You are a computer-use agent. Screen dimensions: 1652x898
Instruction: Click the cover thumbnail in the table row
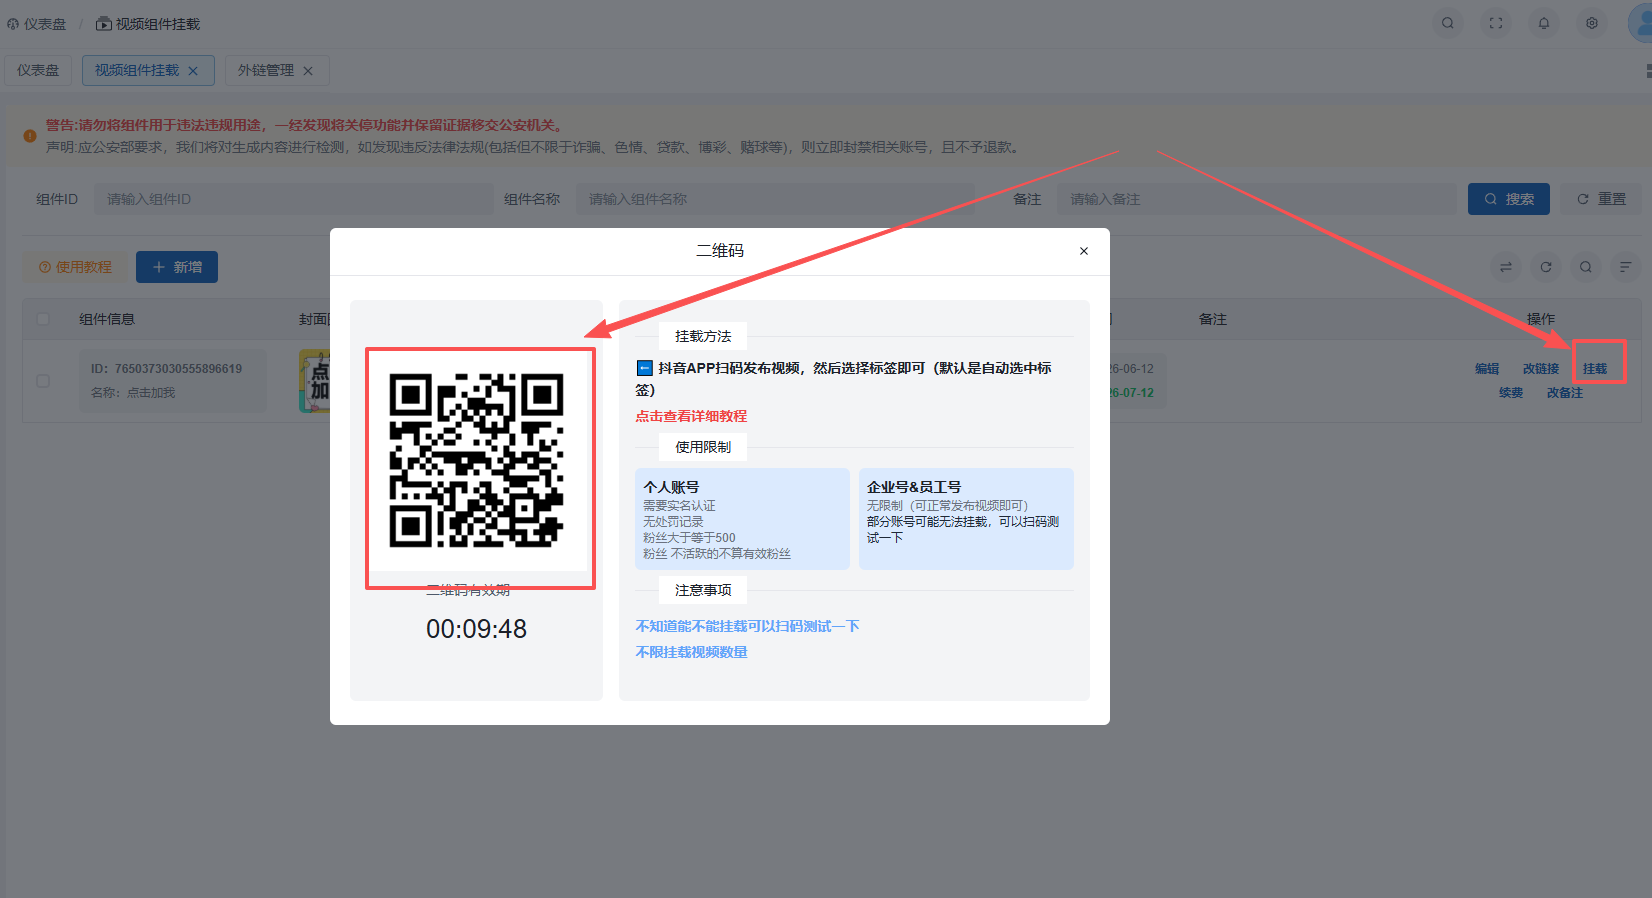(314, 381)
